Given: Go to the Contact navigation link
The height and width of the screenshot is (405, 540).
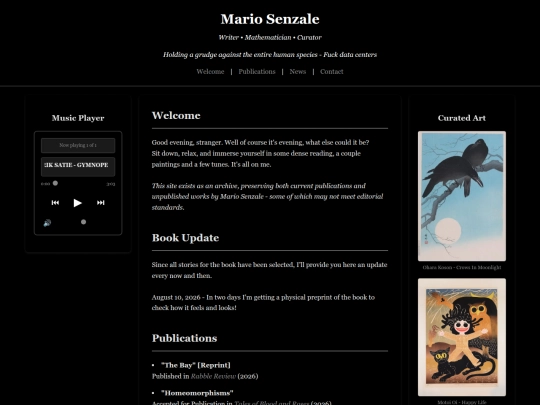Looking at the screenshot, I should (332, 72).
